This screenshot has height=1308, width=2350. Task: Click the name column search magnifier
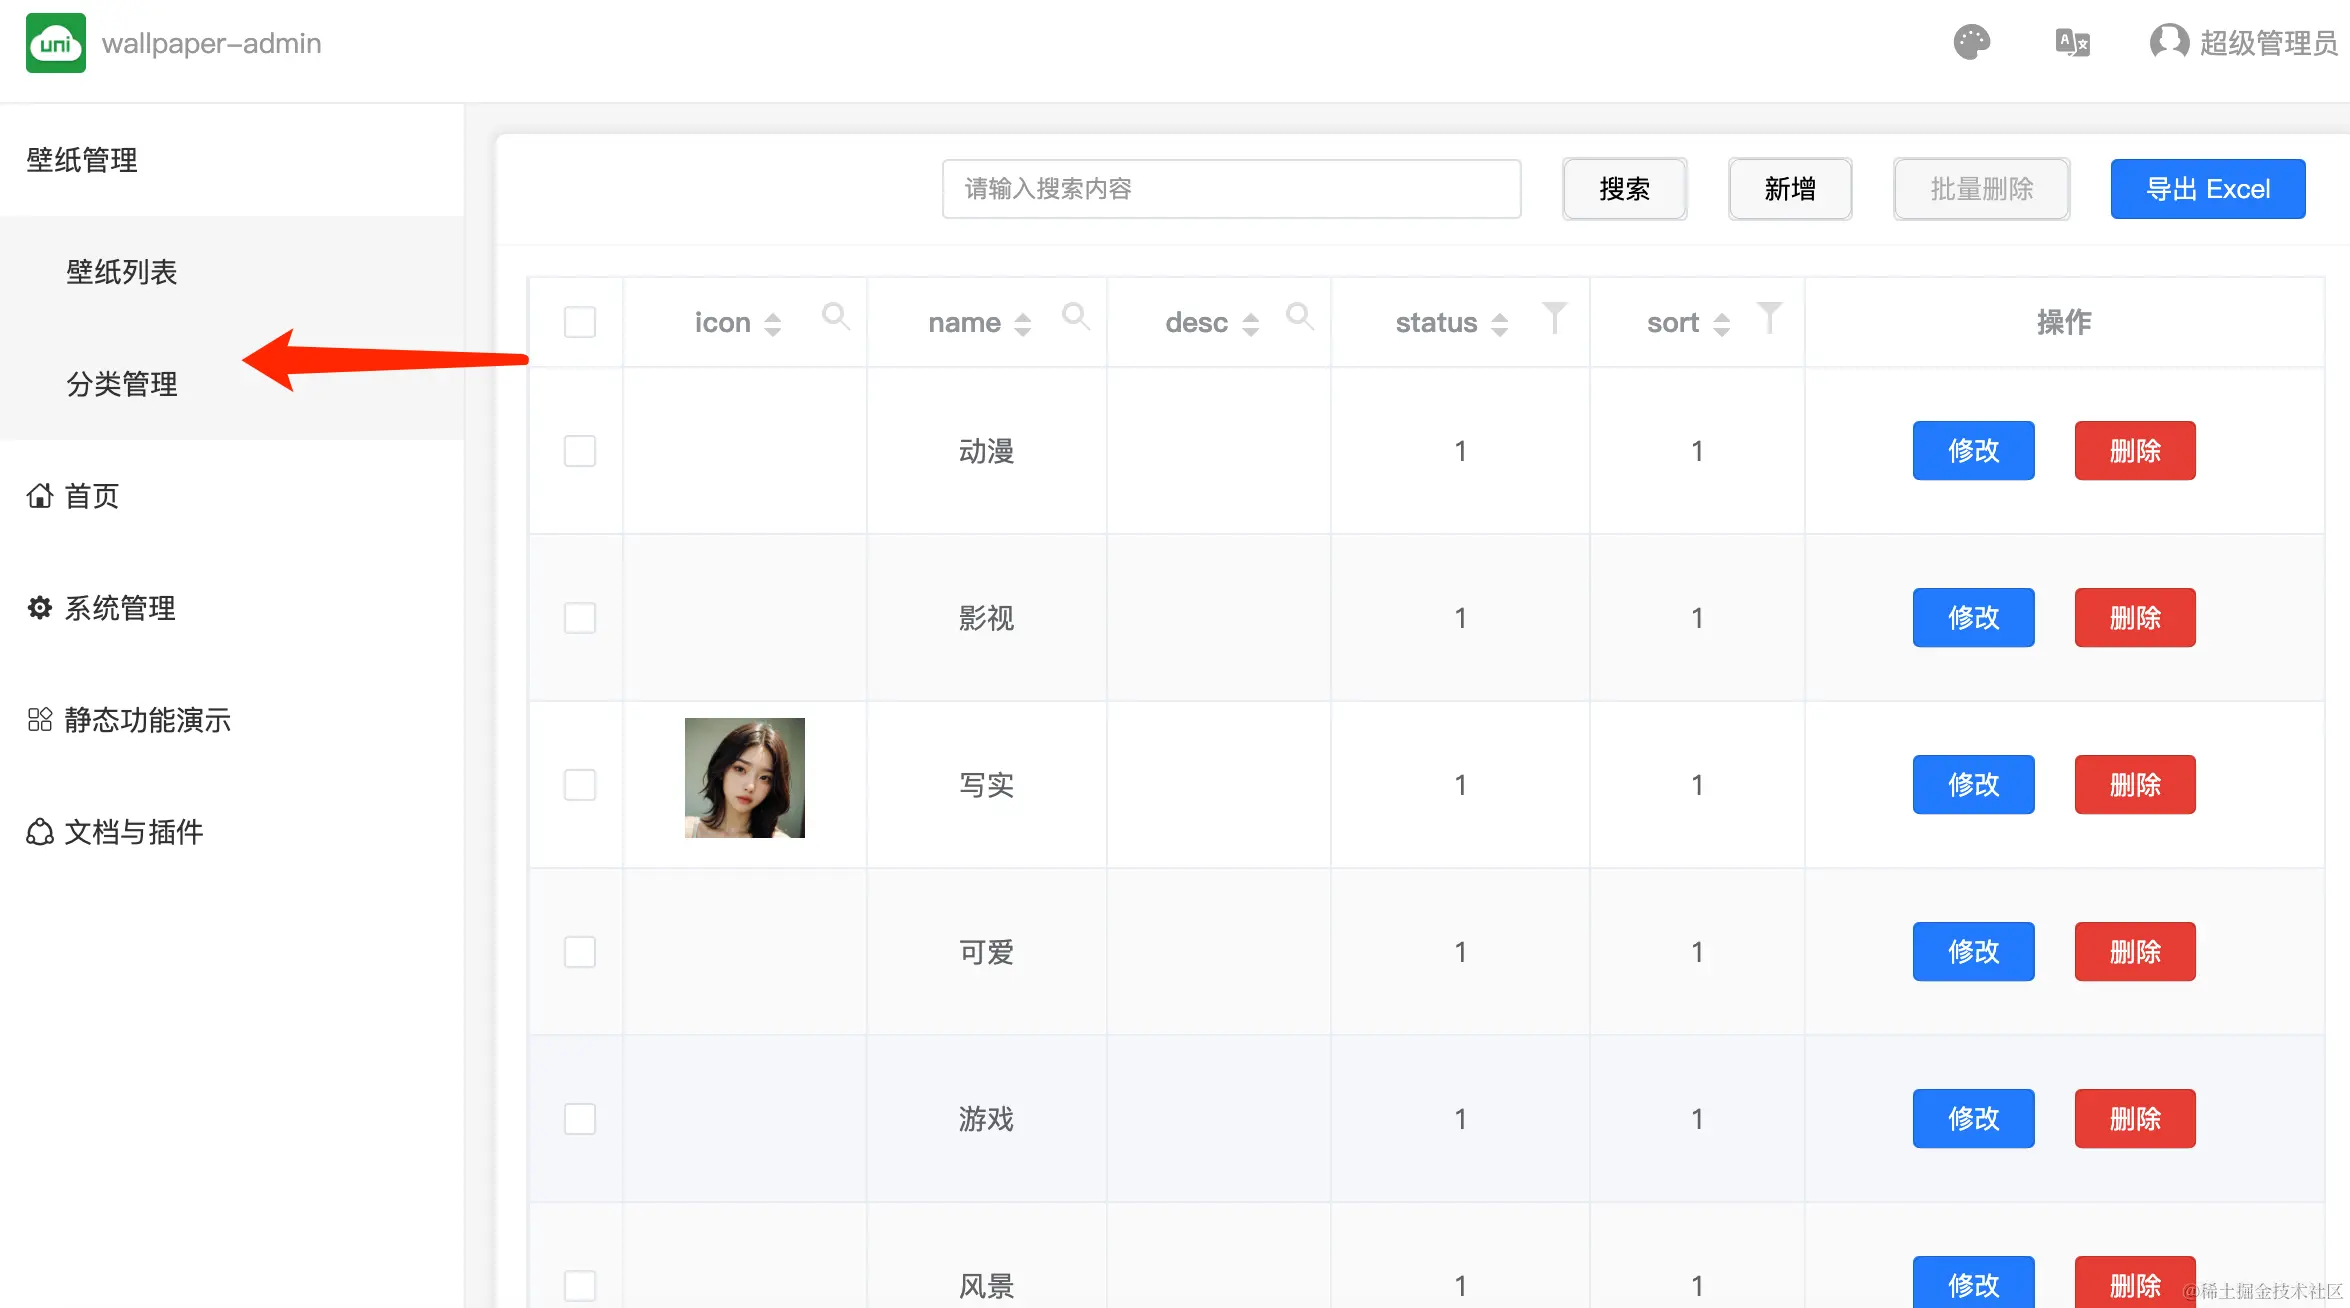click(x=1075, y=317)
